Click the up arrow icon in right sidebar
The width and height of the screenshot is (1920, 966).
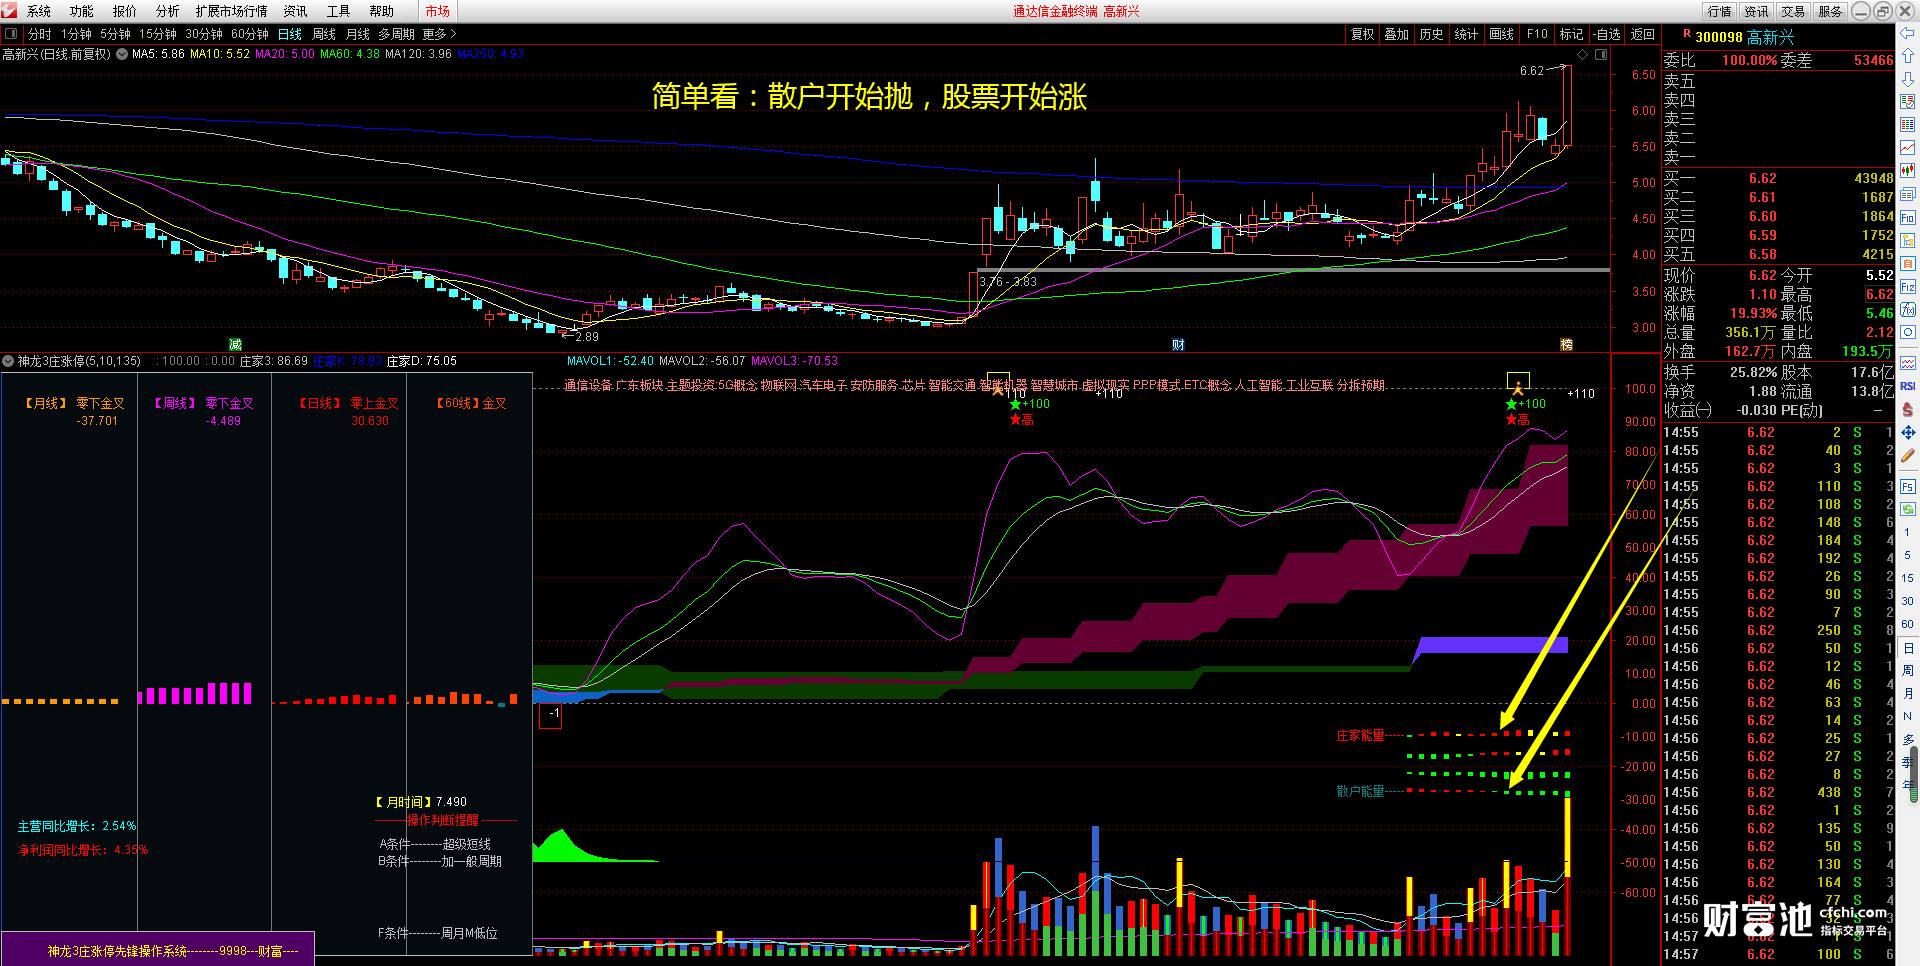1907,56
